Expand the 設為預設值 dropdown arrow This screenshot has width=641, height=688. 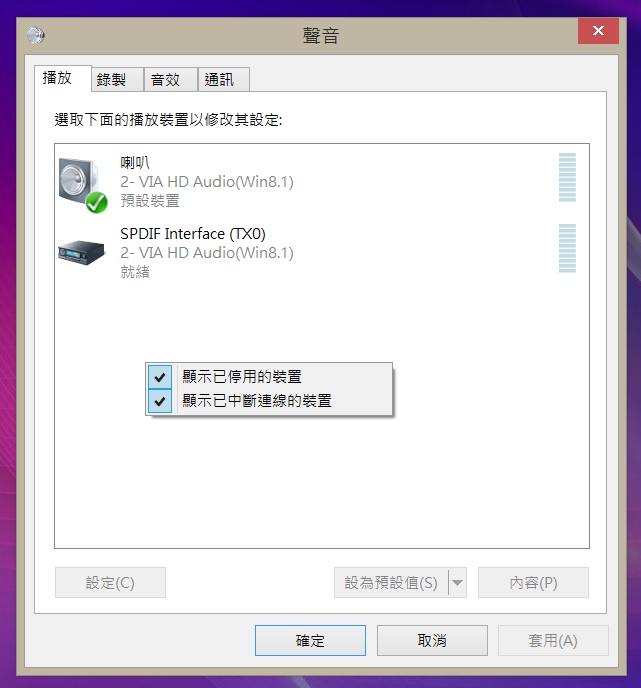click(457, 583)
